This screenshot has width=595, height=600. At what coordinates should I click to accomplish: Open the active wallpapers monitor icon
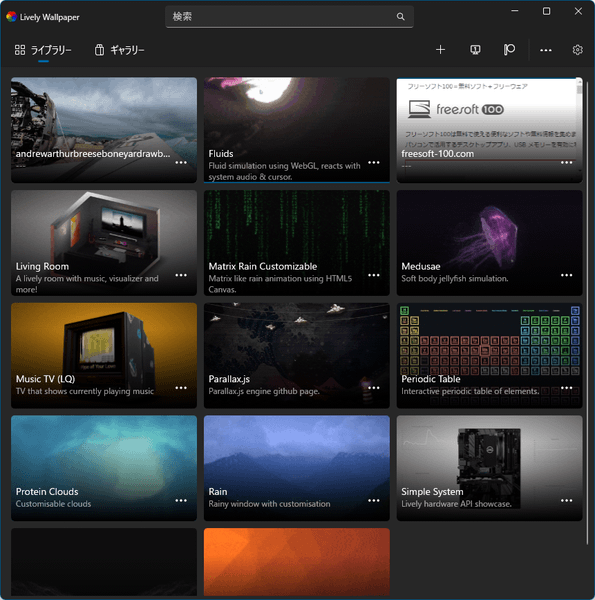(475, 50)
